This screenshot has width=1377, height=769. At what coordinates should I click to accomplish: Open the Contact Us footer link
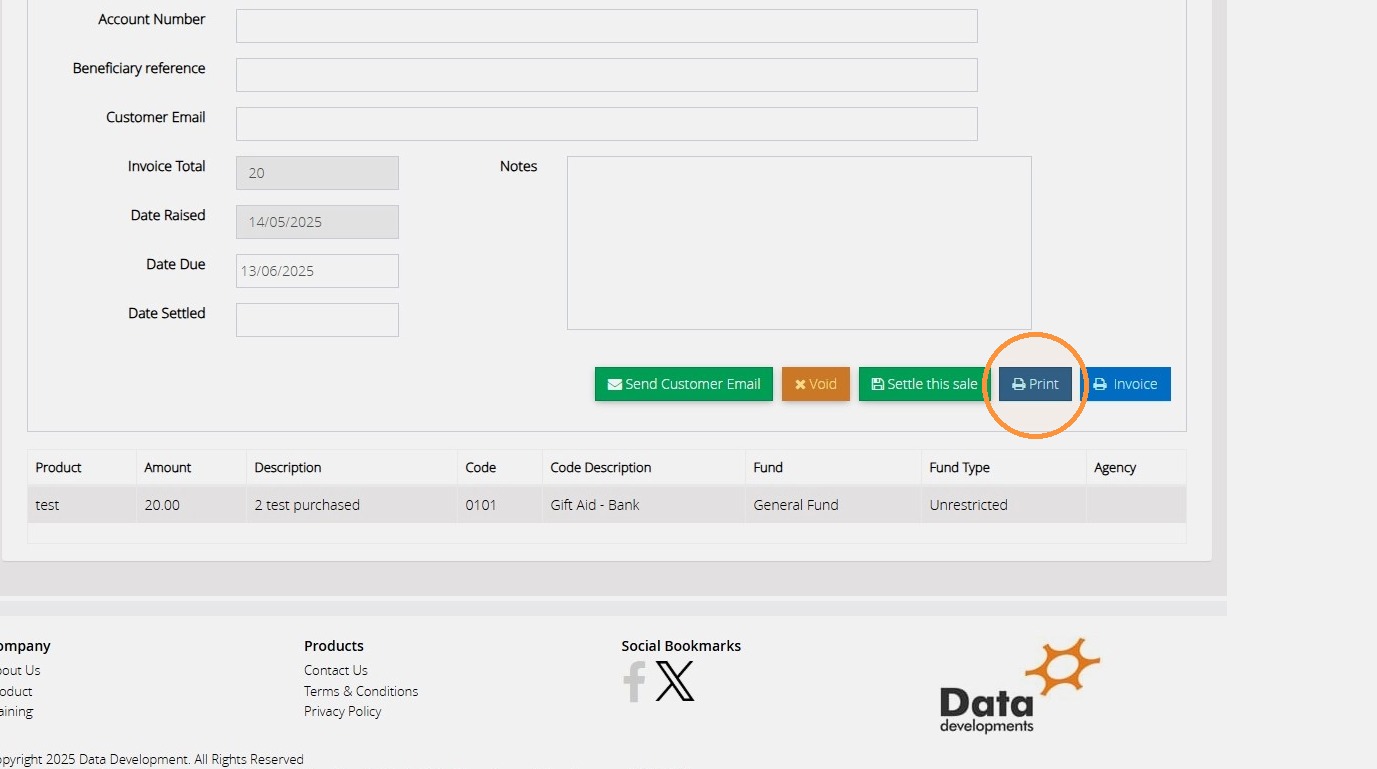pos(336,670)
